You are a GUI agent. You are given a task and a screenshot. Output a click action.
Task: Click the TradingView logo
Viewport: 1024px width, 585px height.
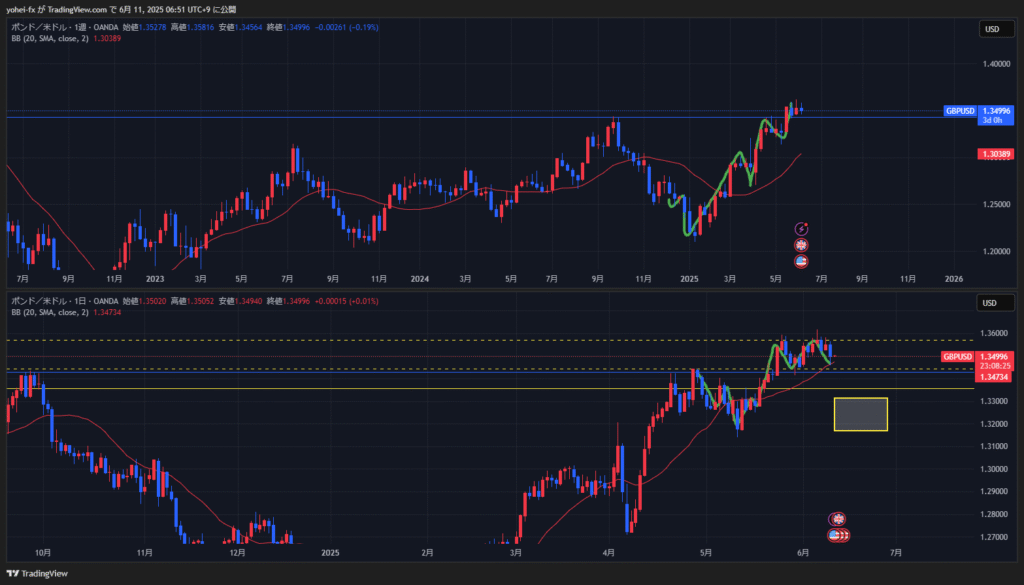pyautogui.click(x=37, y=573)
